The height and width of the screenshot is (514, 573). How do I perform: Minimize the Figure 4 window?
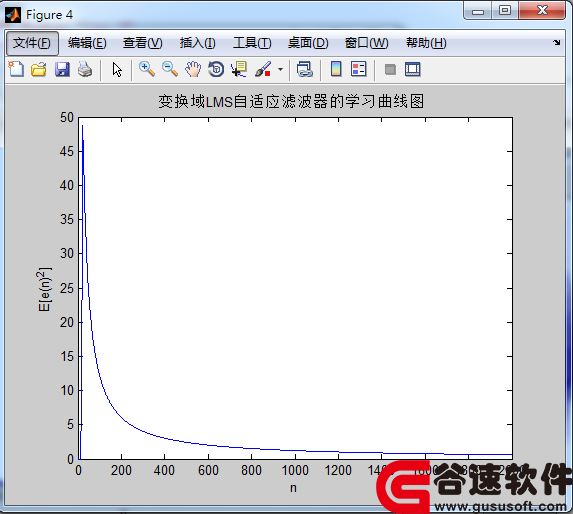pyautogui.click(x=478, y=11)
